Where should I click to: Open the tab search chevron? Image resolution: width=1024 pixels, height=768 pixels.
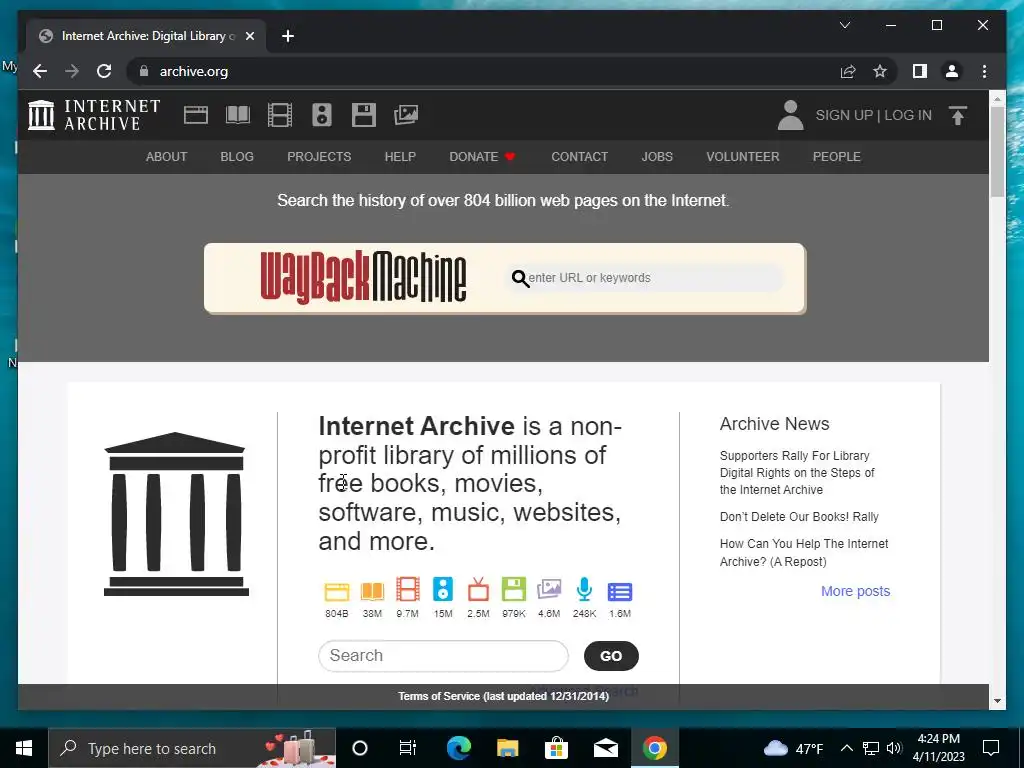pyautogui.click(x=844, y=25)
